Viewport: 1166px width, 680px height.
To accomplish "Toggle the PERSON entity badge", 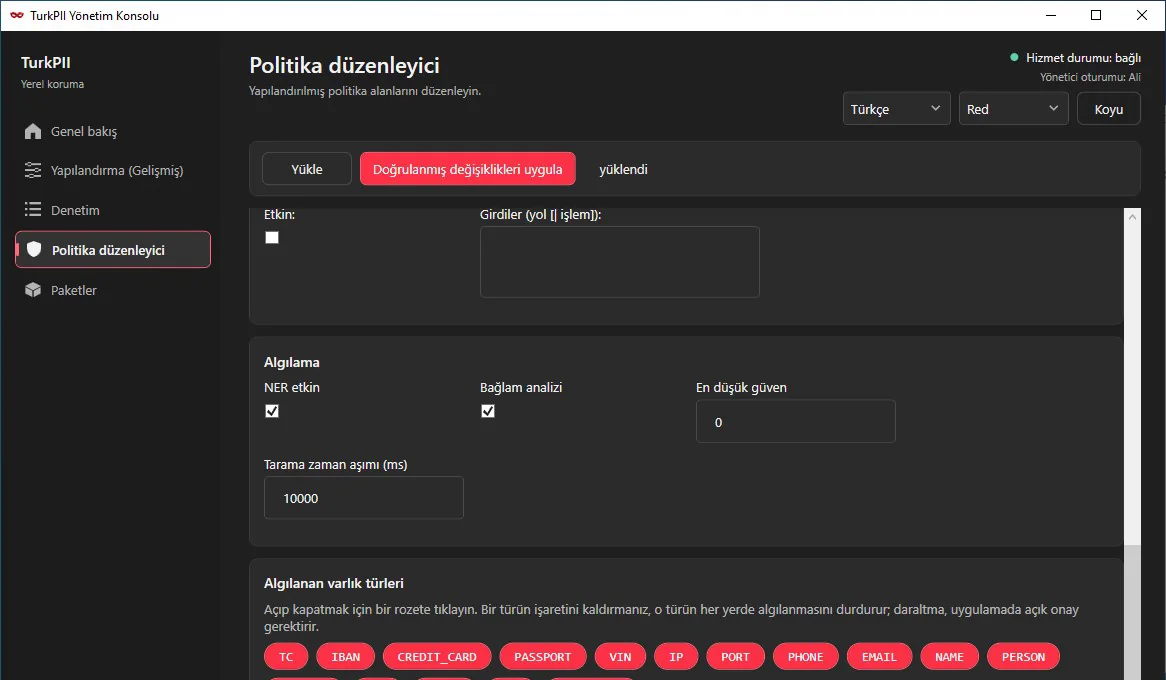I will pos(1023,657).
